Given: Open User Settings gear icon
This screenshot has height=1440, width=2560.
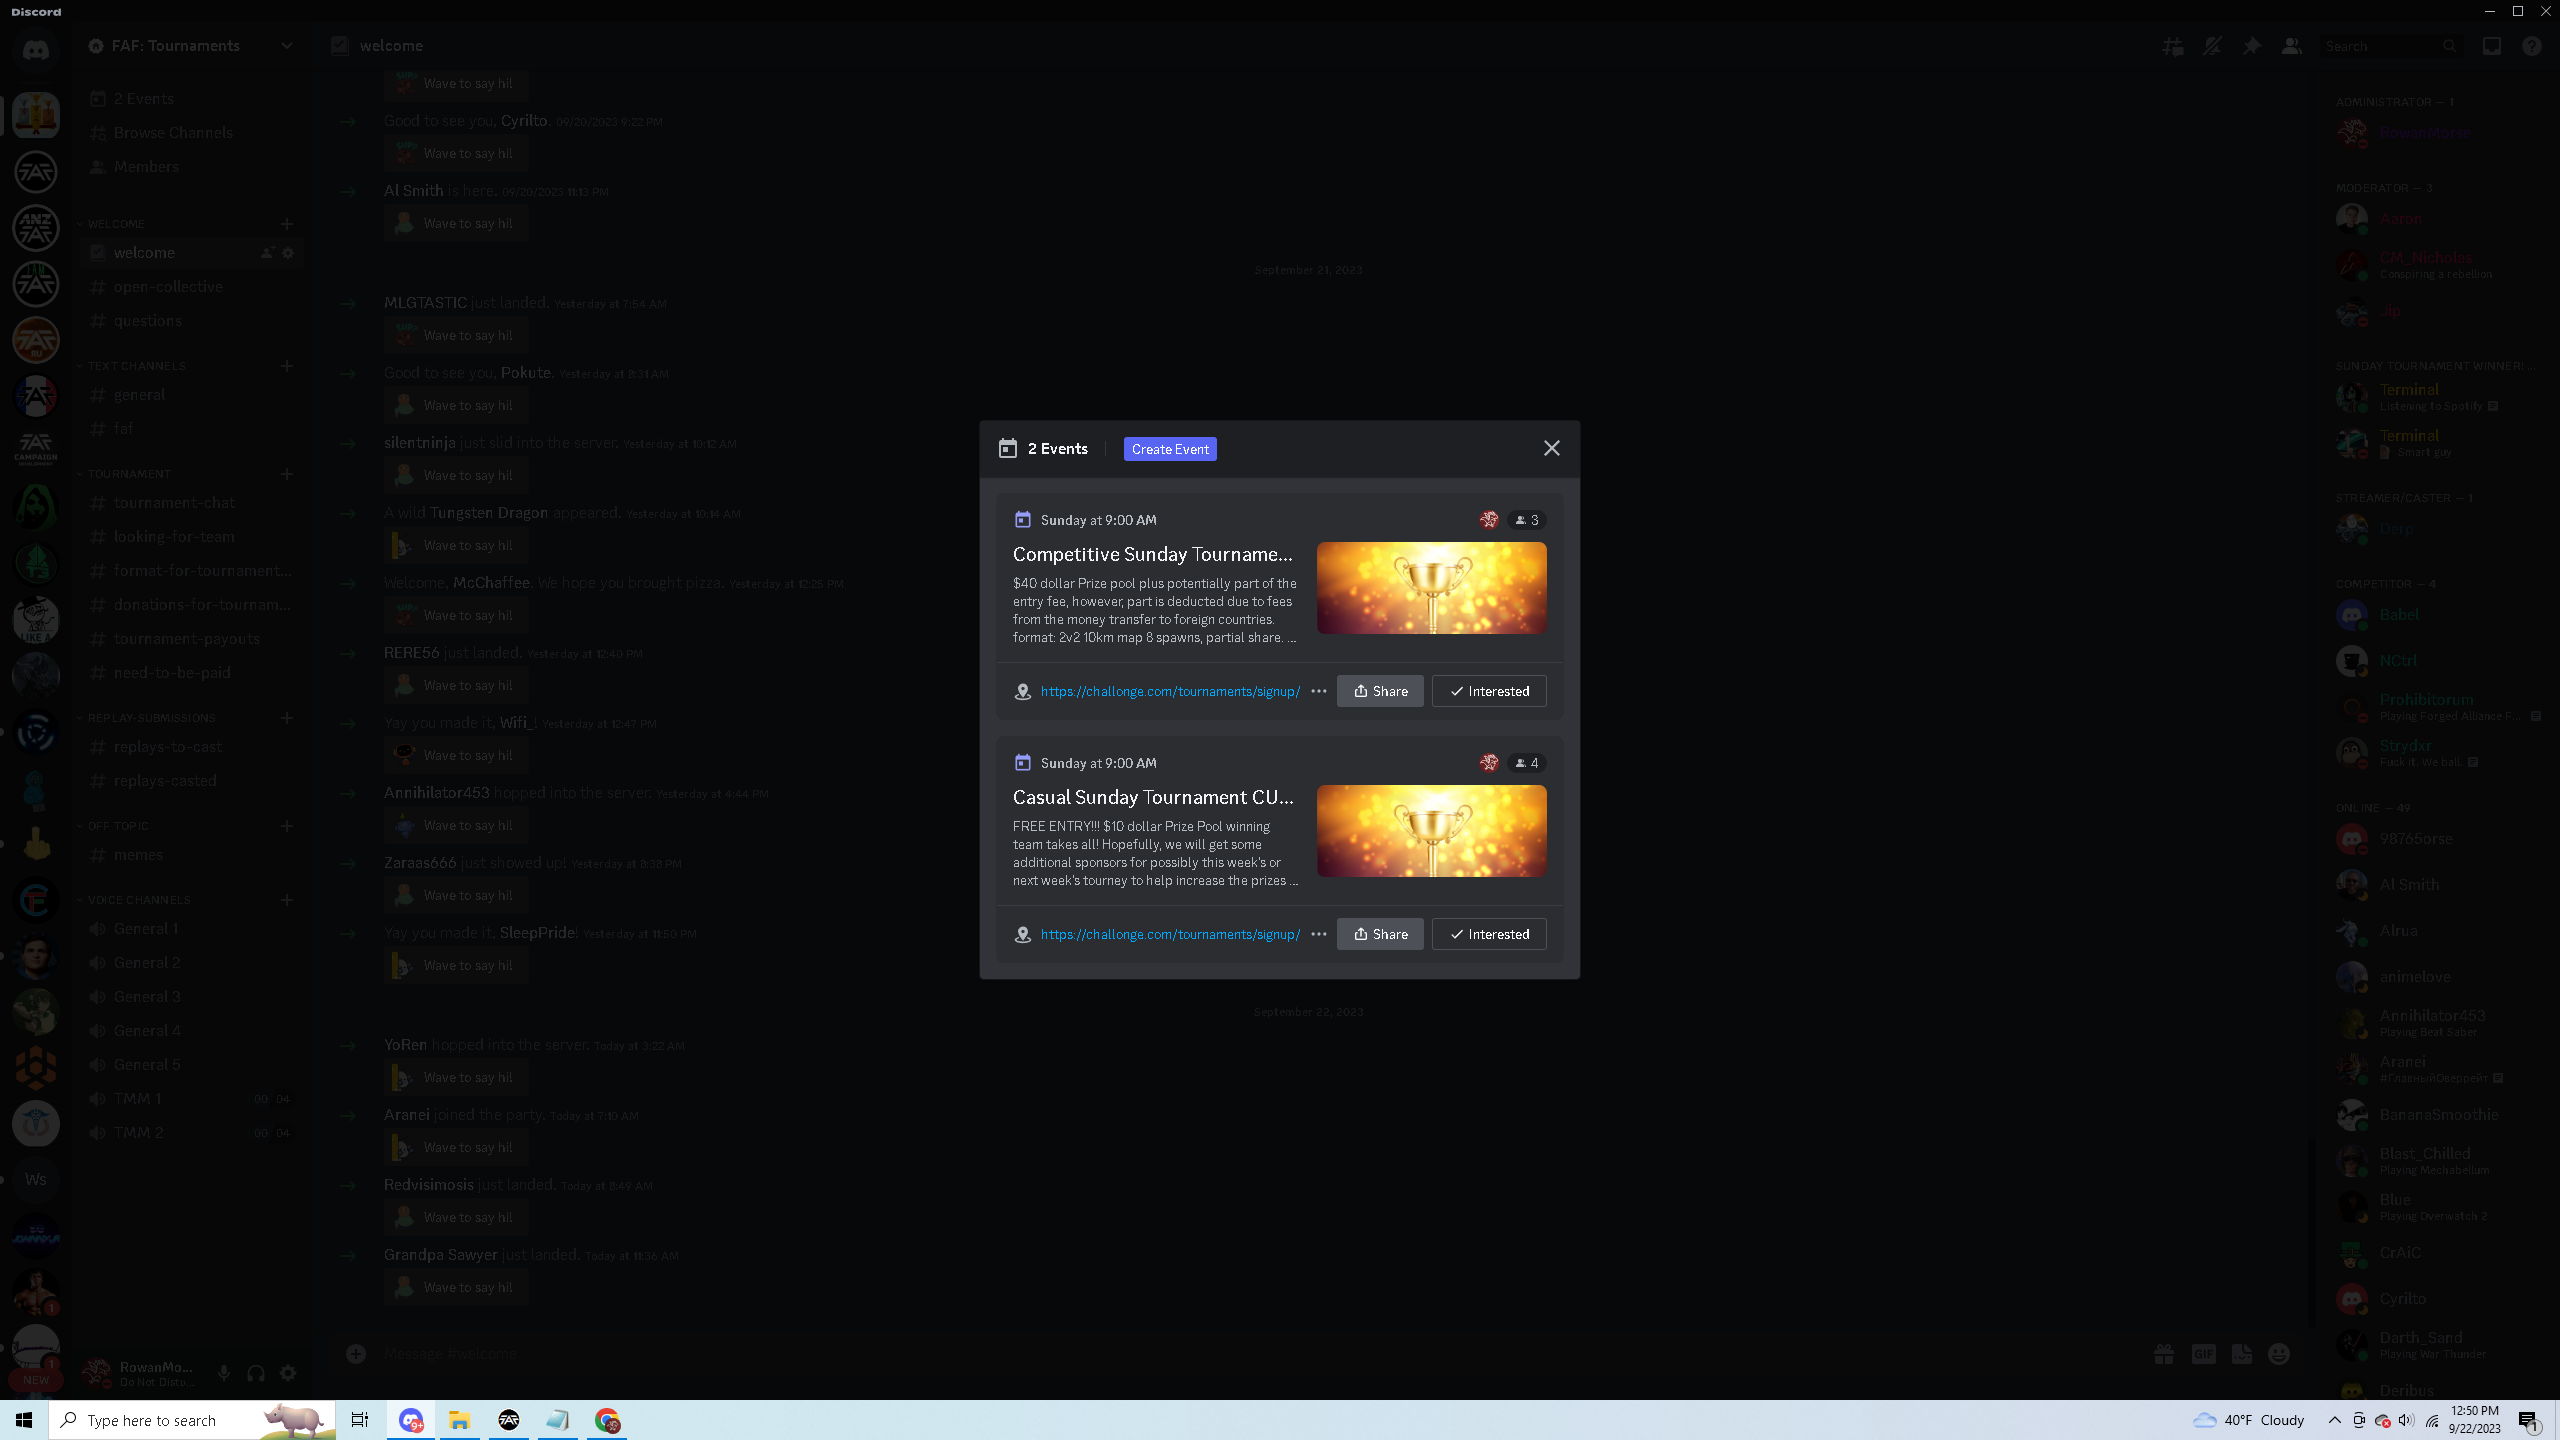Looking at the screenshot, I should click(288, 1374).
